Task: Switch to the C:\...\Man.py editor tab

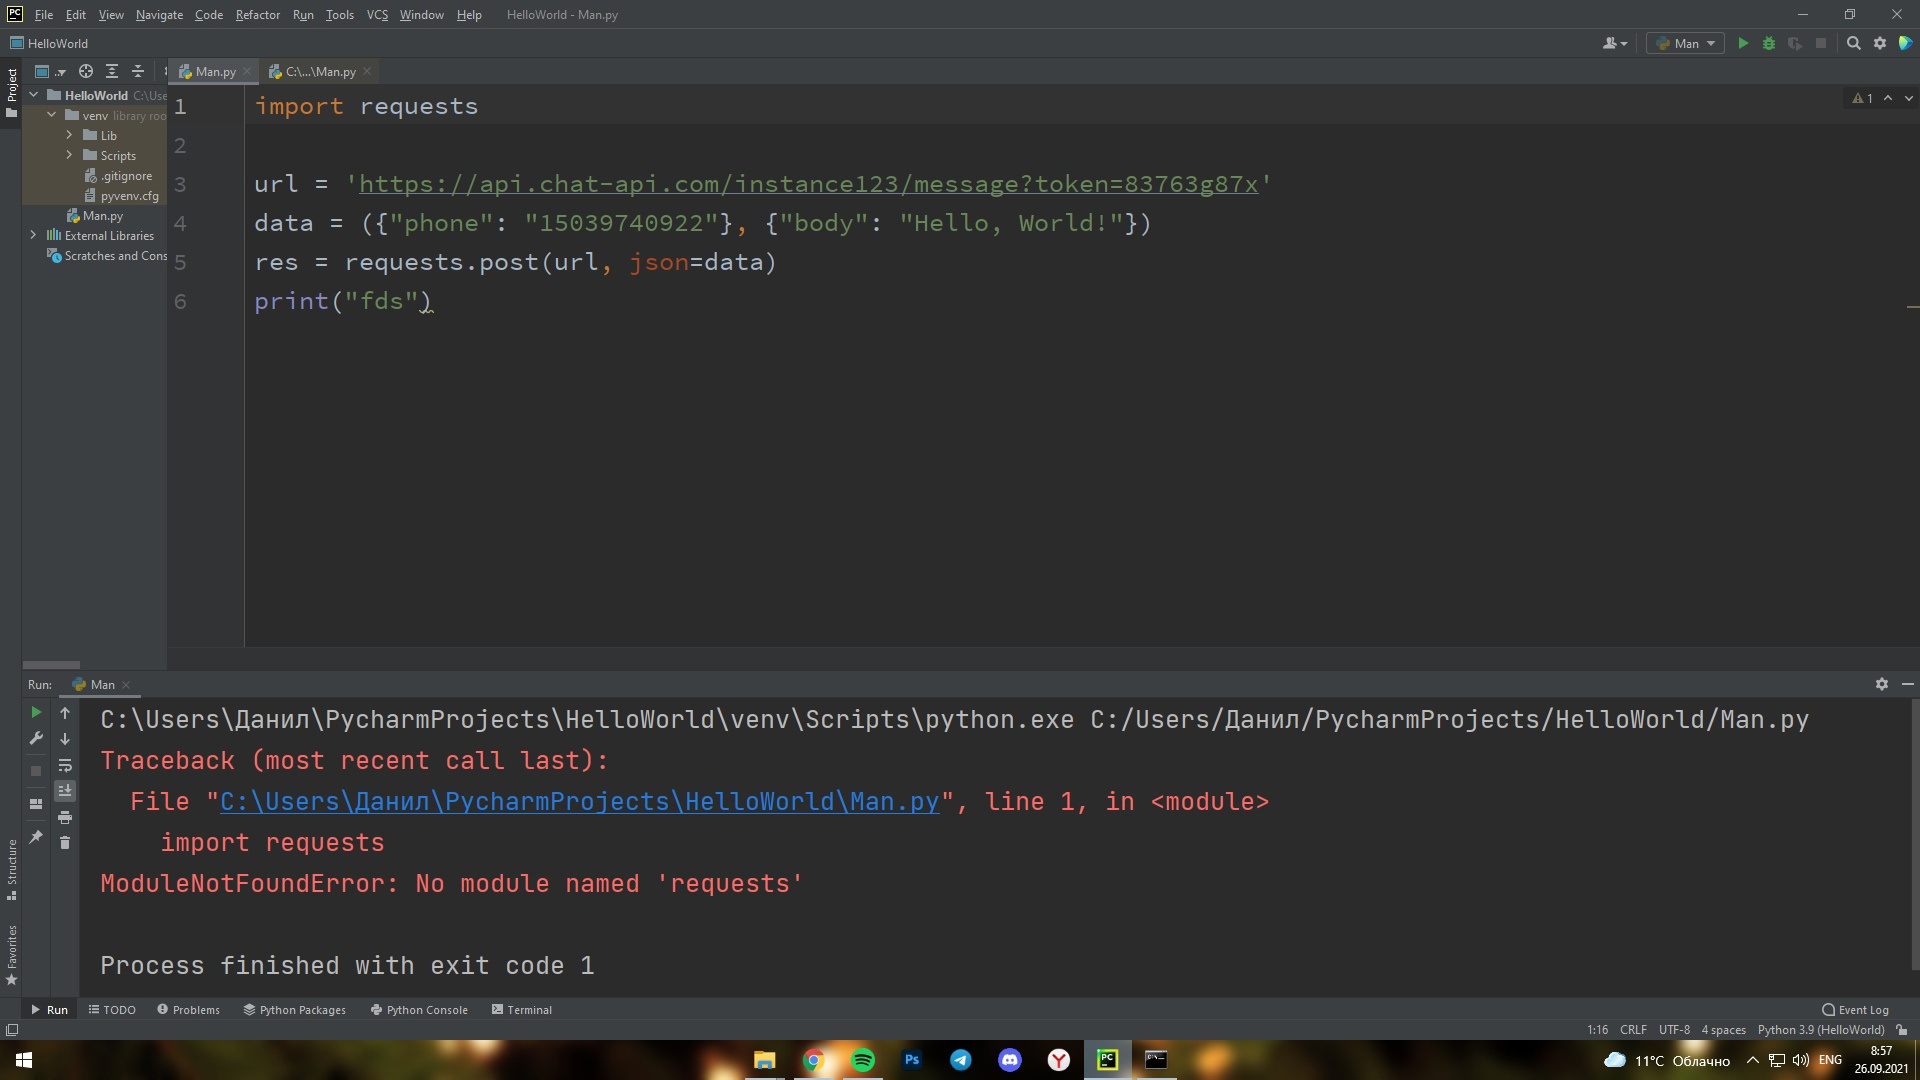Action: [x=320, y=71]
